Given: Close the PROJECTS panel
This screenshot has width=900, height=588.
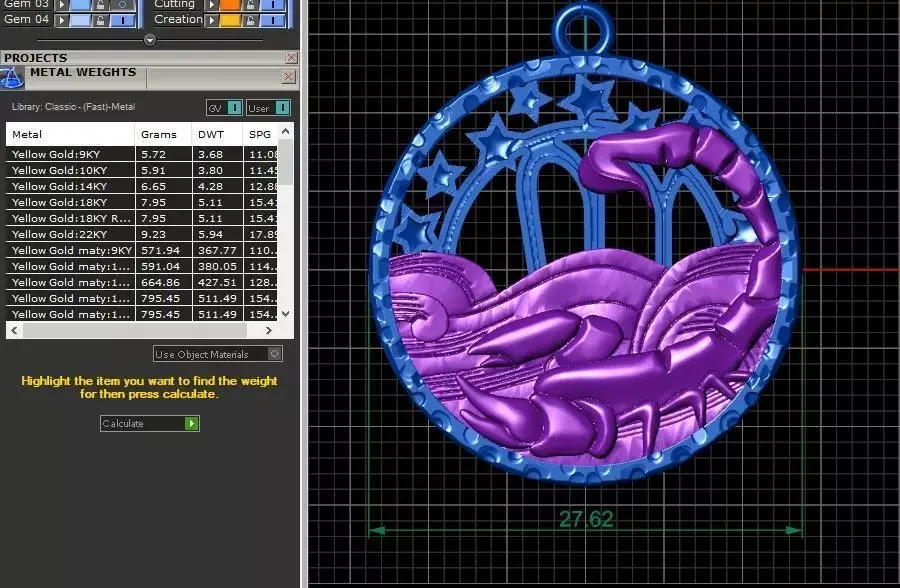Looking at the screenshot, I should [292, 57].
